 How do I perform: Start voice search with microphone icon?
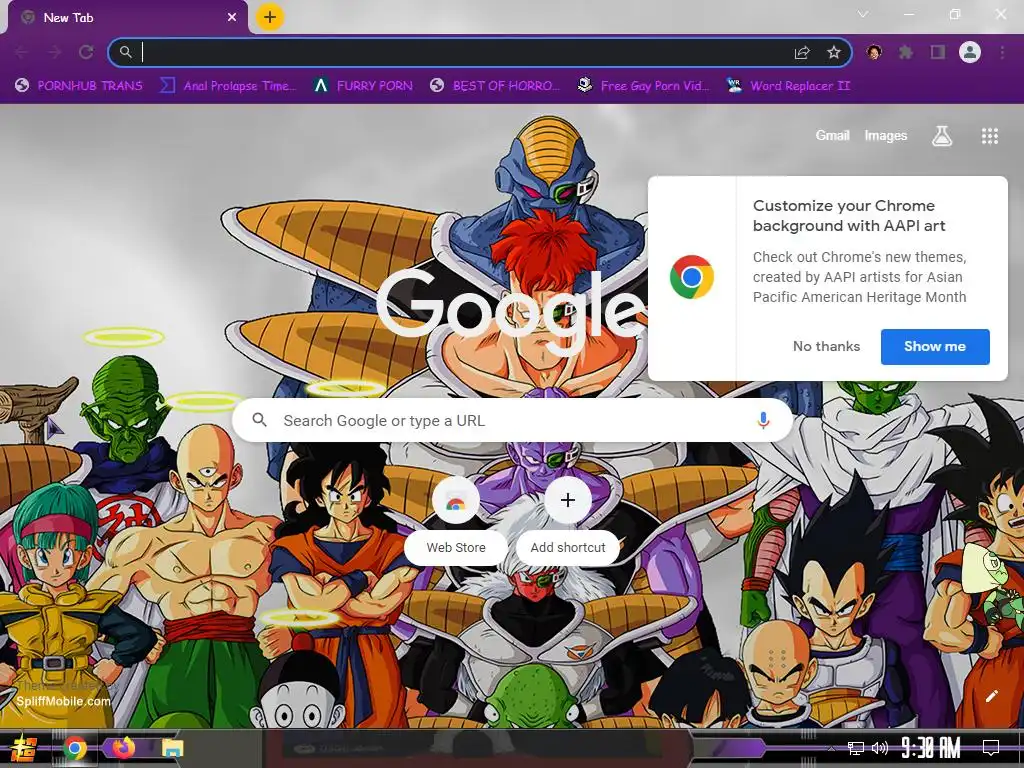(x=763, y=421)
